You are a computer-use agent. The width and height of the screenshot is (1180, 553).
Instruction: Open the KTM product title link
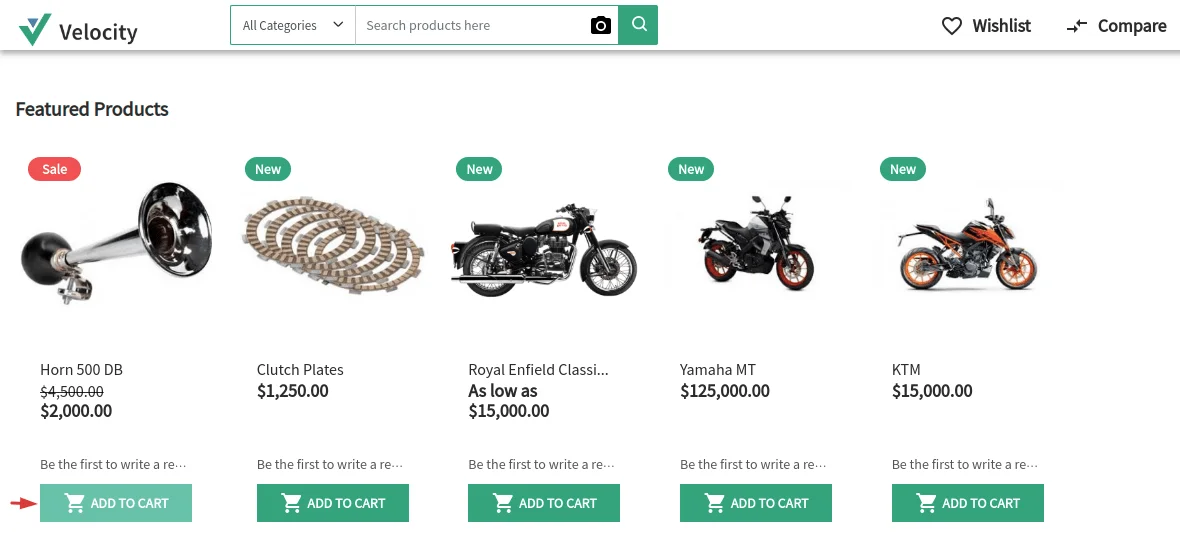[906, 370]
